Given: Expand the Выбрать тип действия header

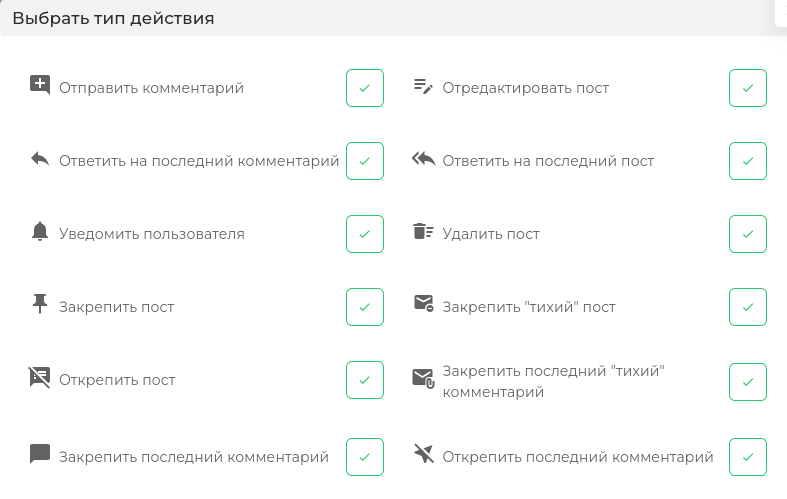Looking at the screenshot, I should point(394,18).
